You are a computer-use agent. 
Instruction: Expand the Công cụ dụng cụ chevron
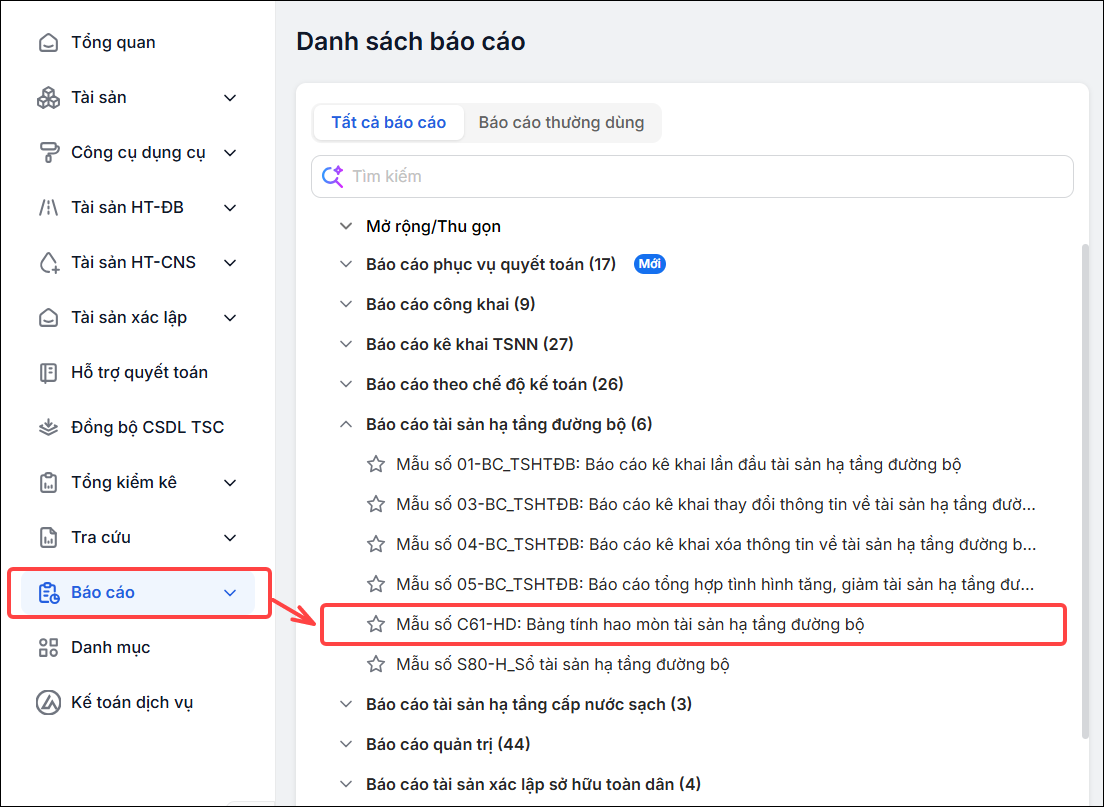click(x=230, y=152)
